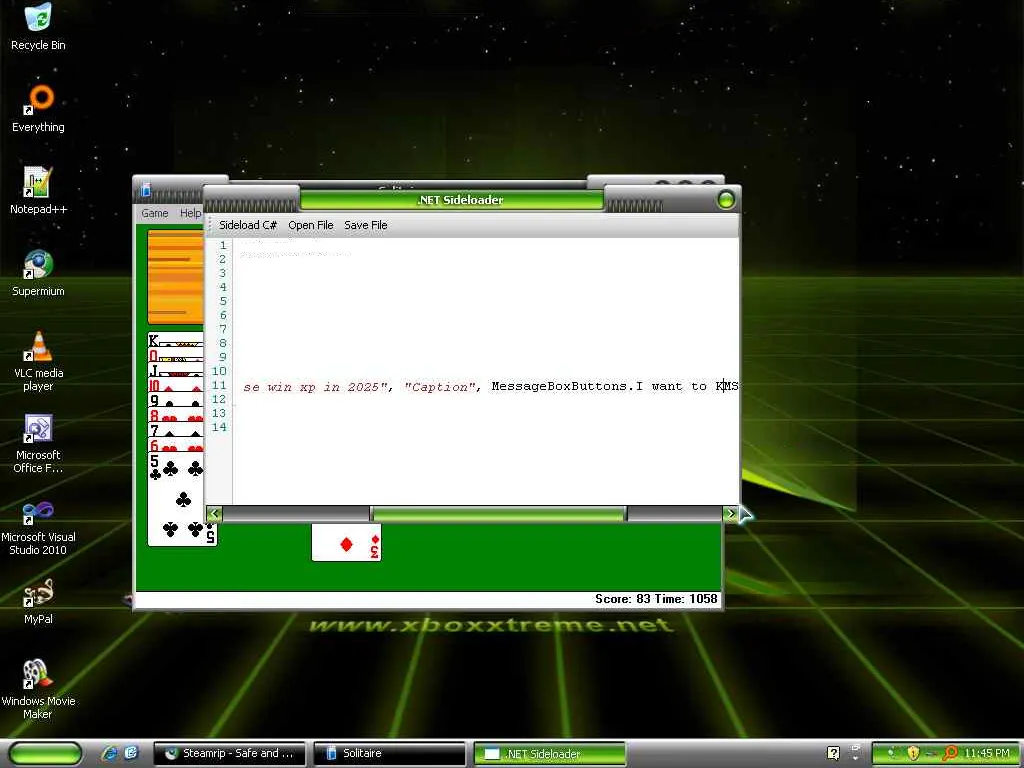
Task: Select the Everything search desktop icon
Action: coord(38,108)
